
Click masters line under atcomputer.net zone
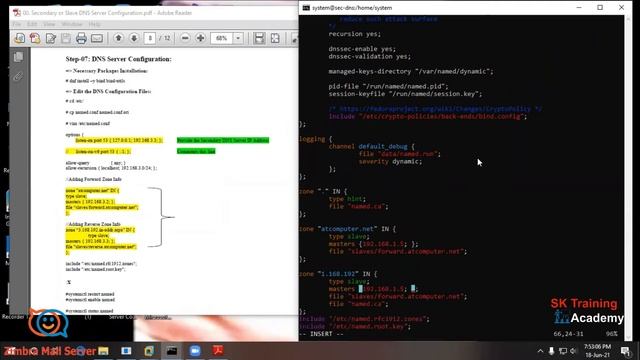pyautogui.click(x=373, y=244)
